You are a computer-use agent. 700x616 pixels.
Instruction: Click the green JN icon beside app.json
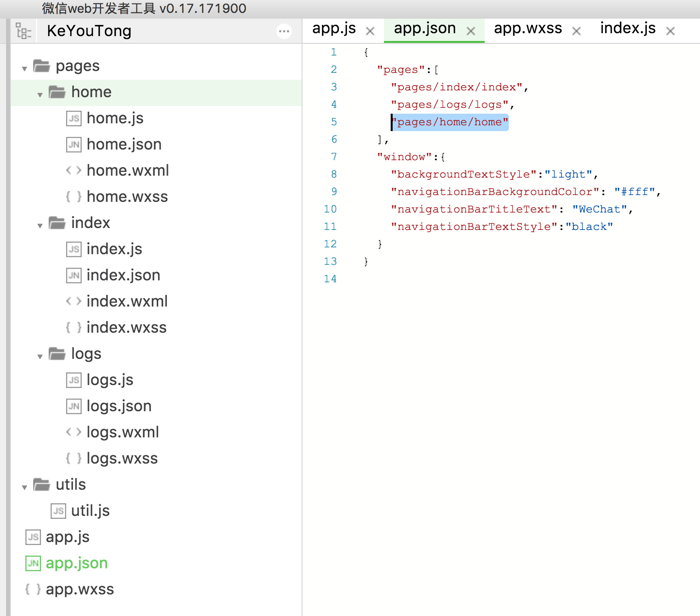coord(33,563)
